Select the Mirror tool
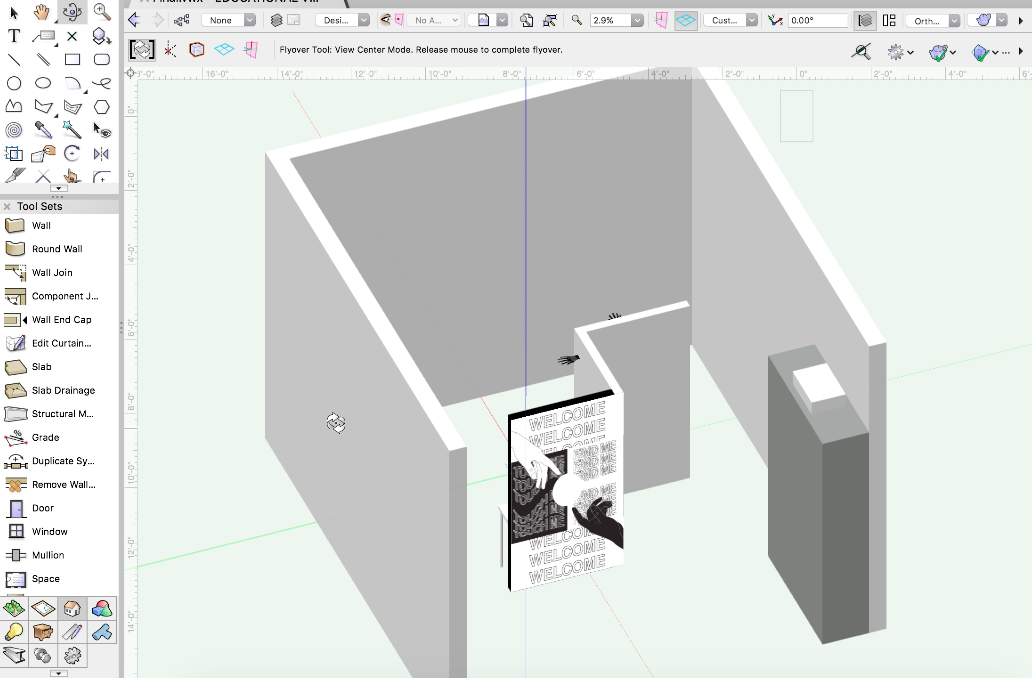1032x678 pixels. 101,154
